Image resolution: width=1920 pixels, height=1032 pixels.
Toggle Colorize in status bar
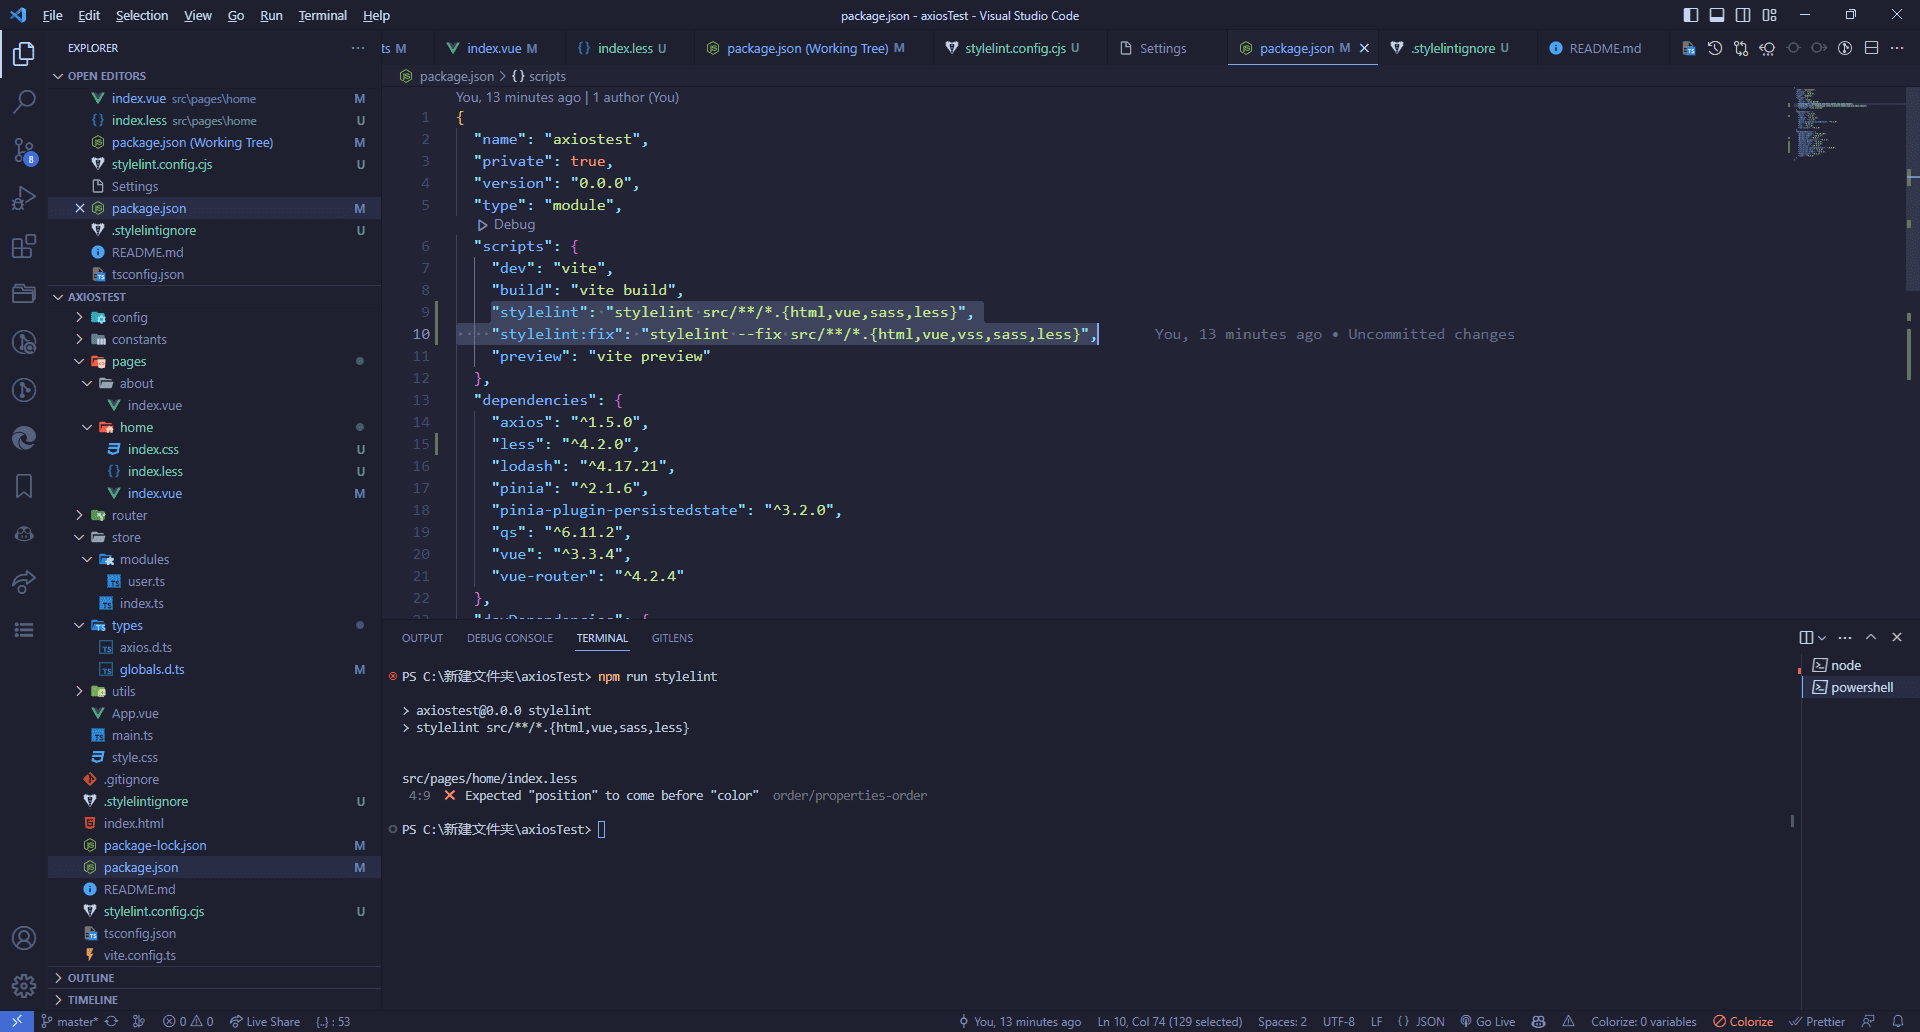(1743, 1021)
